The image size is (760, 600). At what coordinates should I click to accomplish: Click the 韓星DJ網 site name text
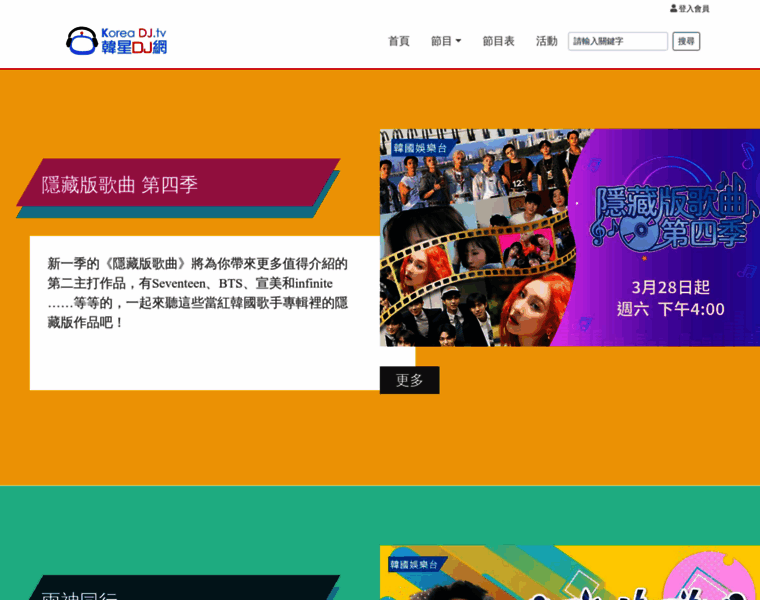(134, 47)
